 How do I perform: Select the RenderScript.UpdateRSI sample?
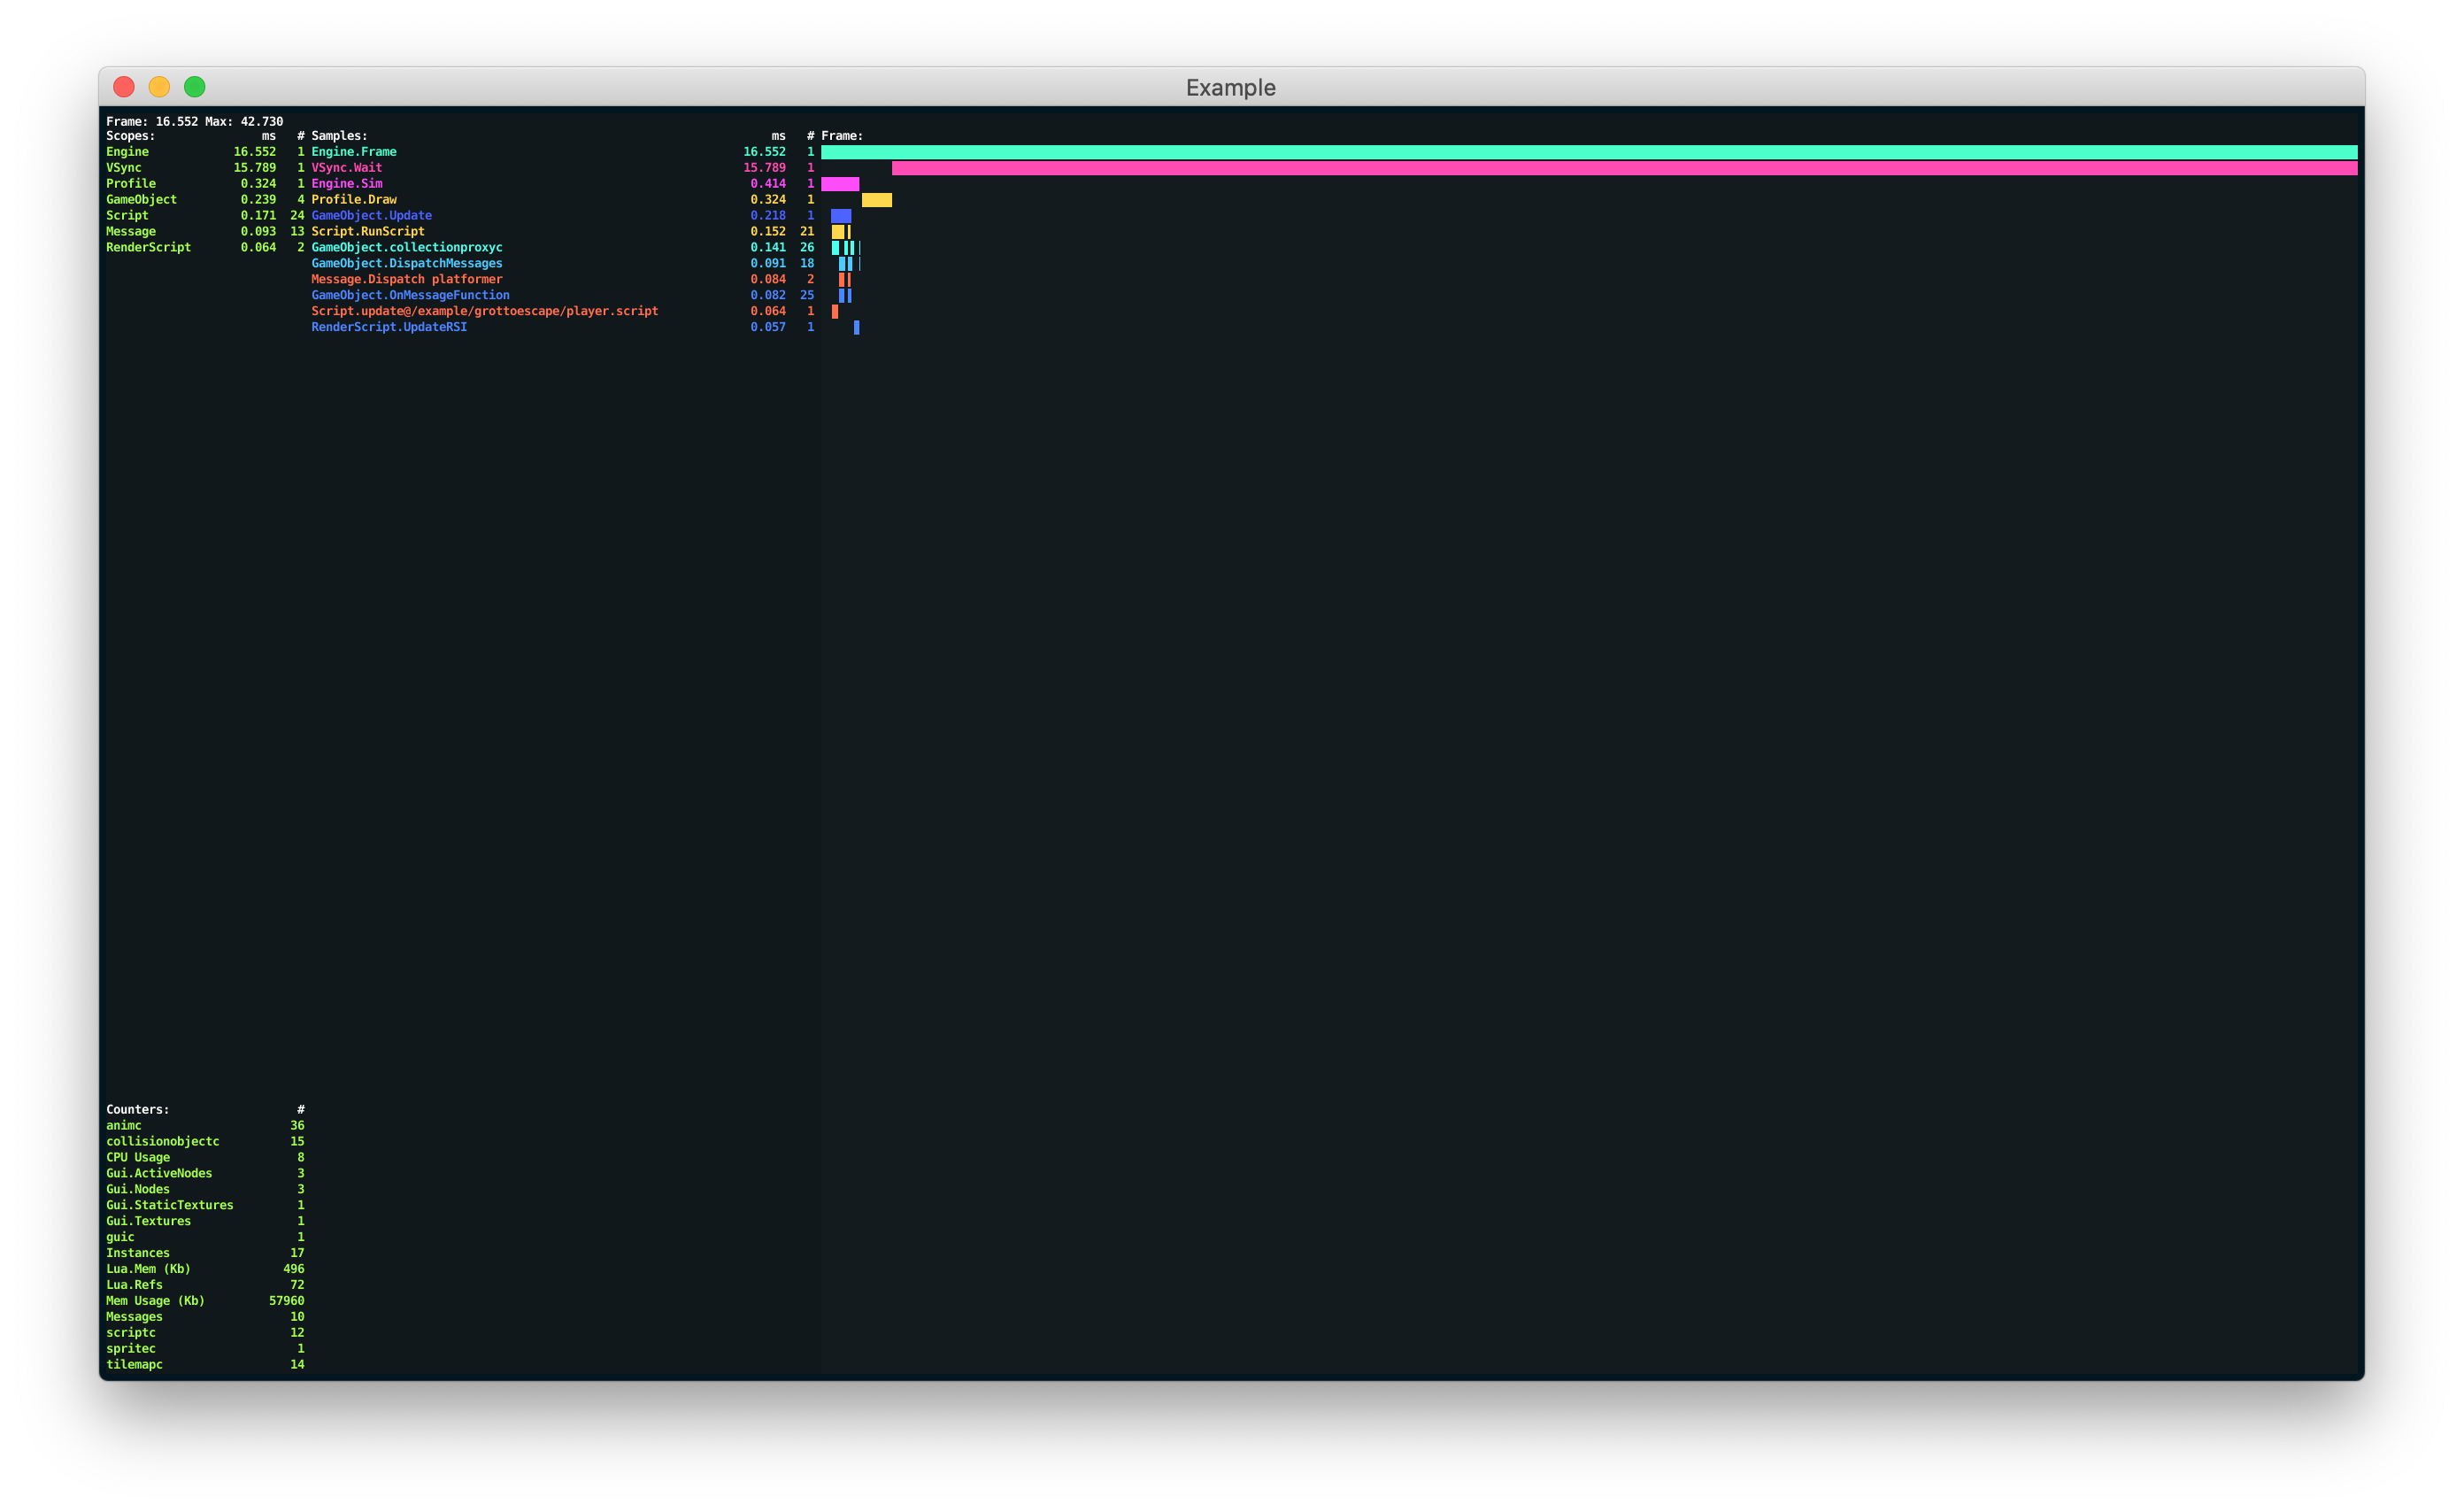point(388,327)
